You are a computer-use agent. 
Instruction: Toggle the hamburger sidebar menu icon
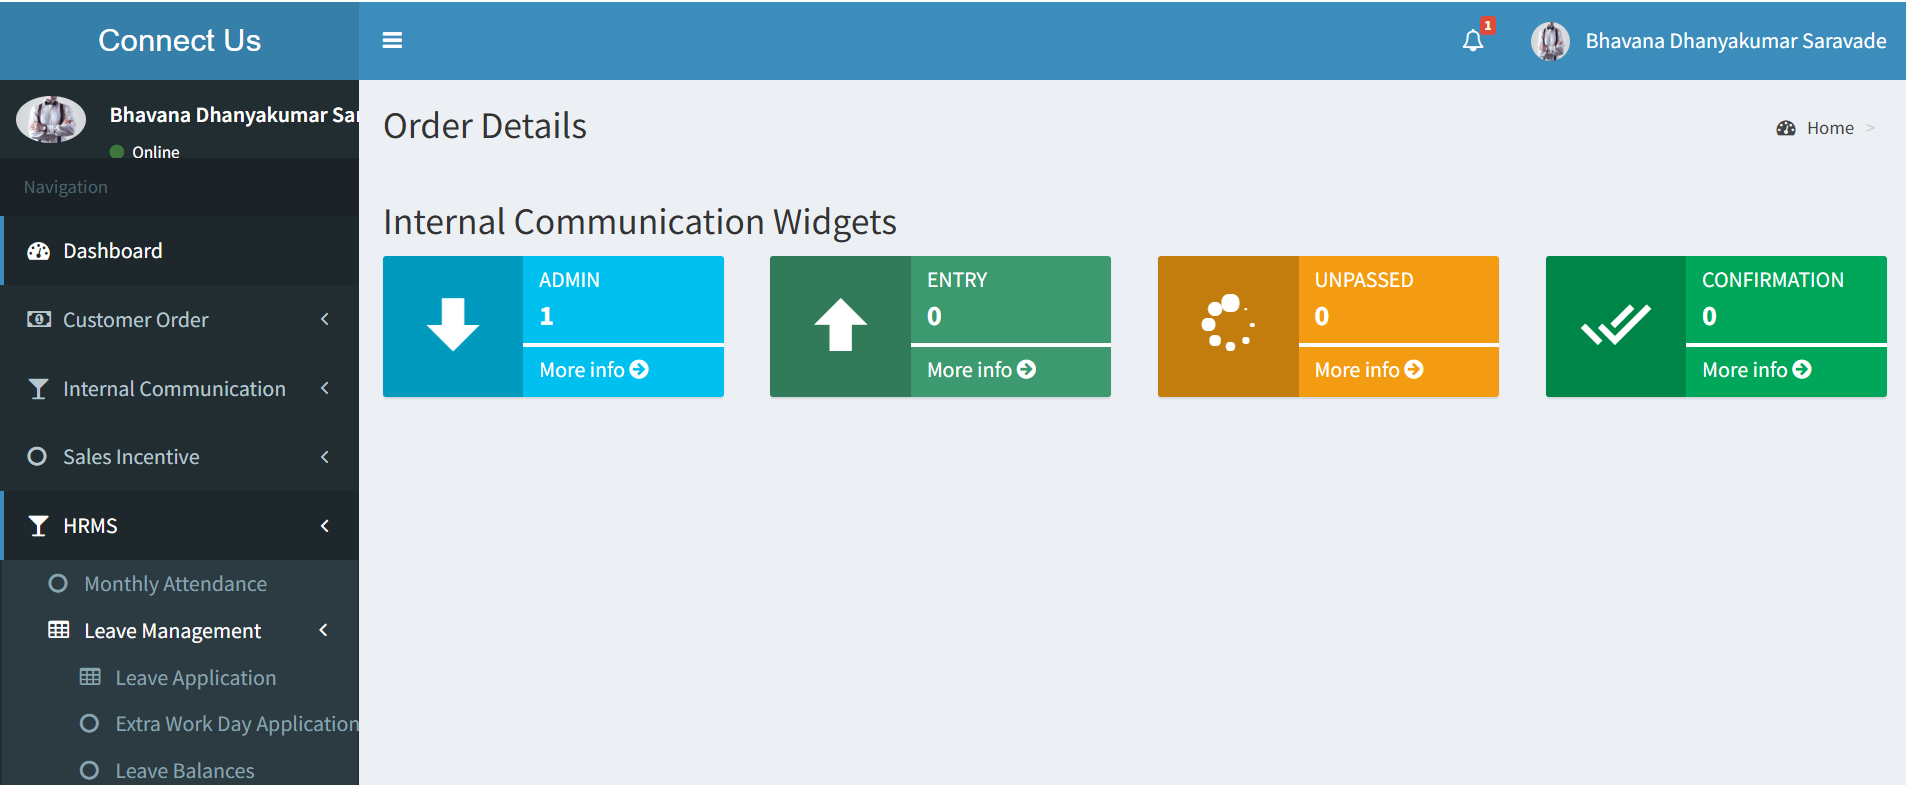coord(392,40)
